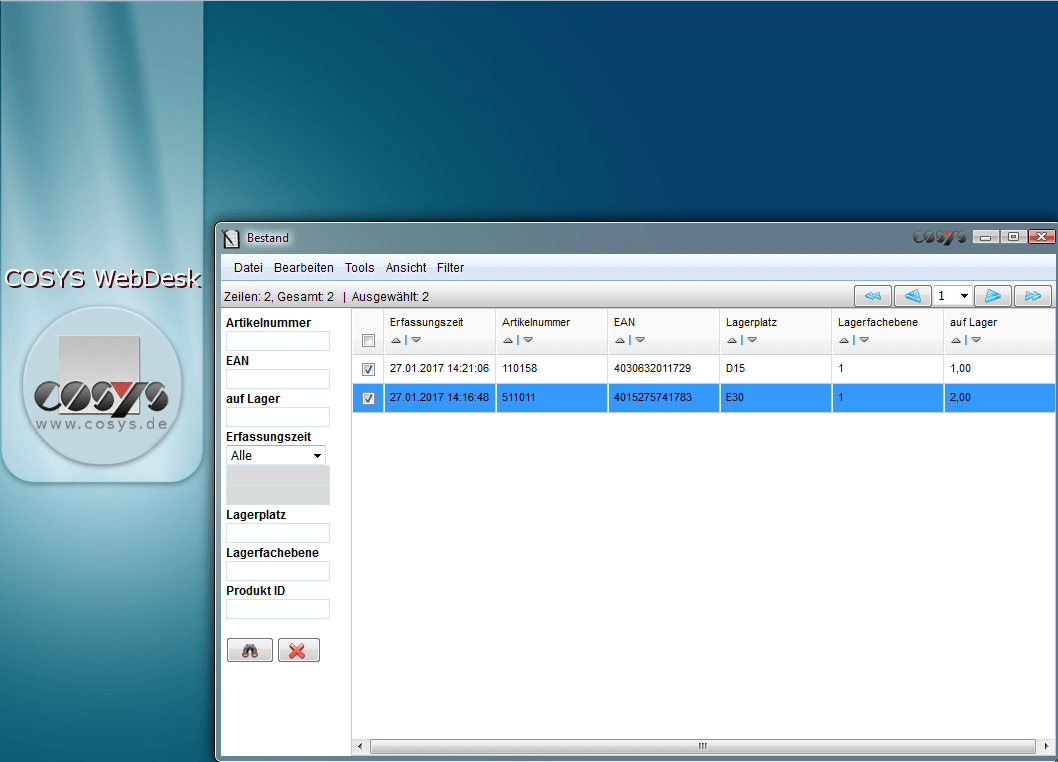
Task: Click the Artikelnummer filter field
Action: coord(278,341)
